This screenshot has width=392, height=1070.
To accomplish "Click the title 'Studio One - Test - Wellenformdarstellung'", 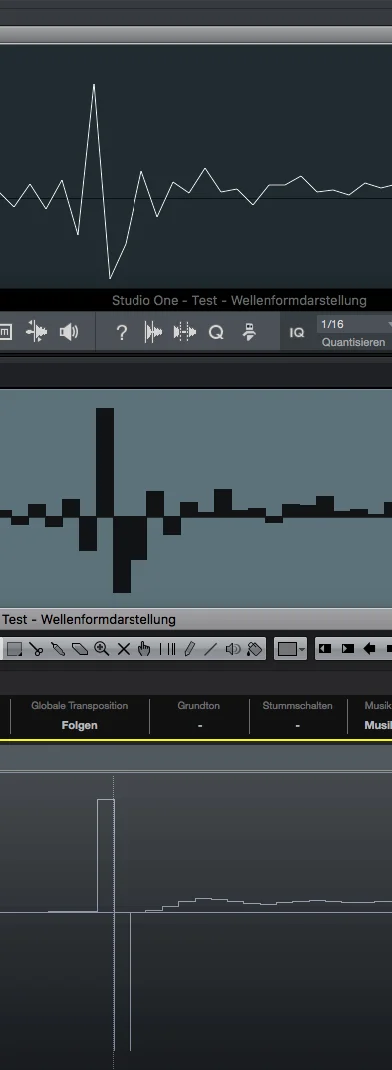I will [239, 300].
